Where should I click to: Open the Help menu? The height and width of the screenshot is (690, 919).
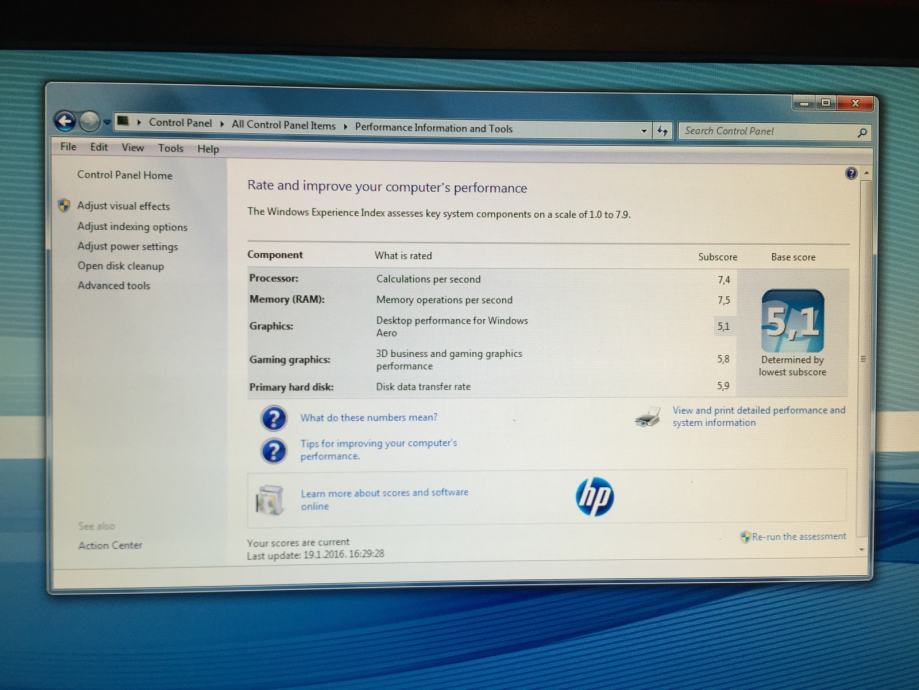pyautogui.click(x=208, y=149)
